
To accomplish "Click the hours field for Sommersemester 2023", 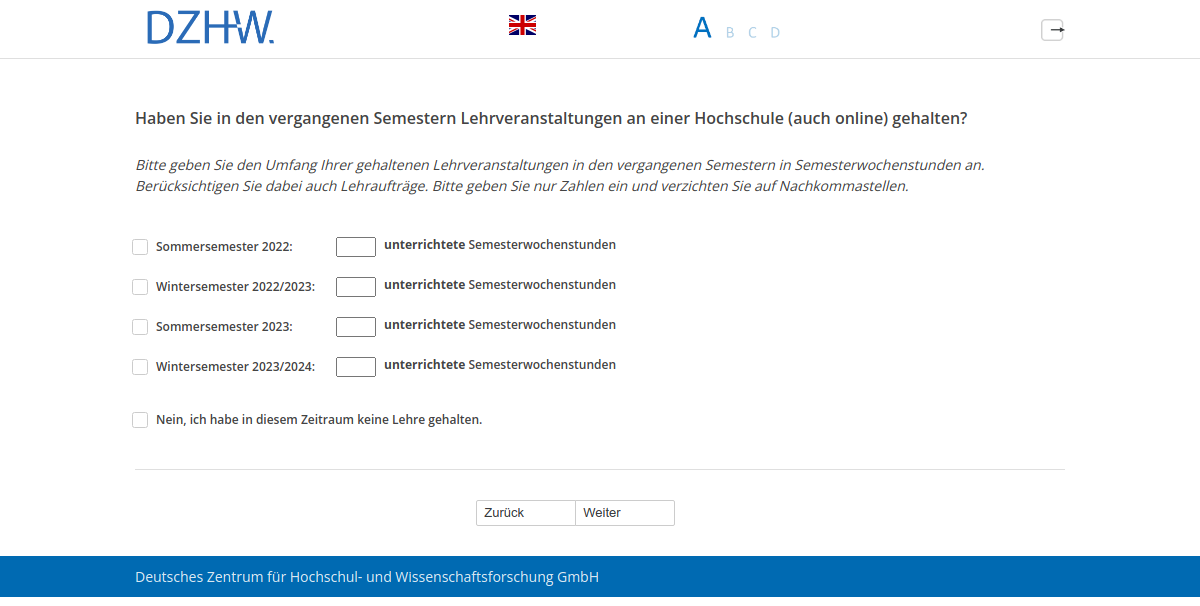I will (356, 326).
